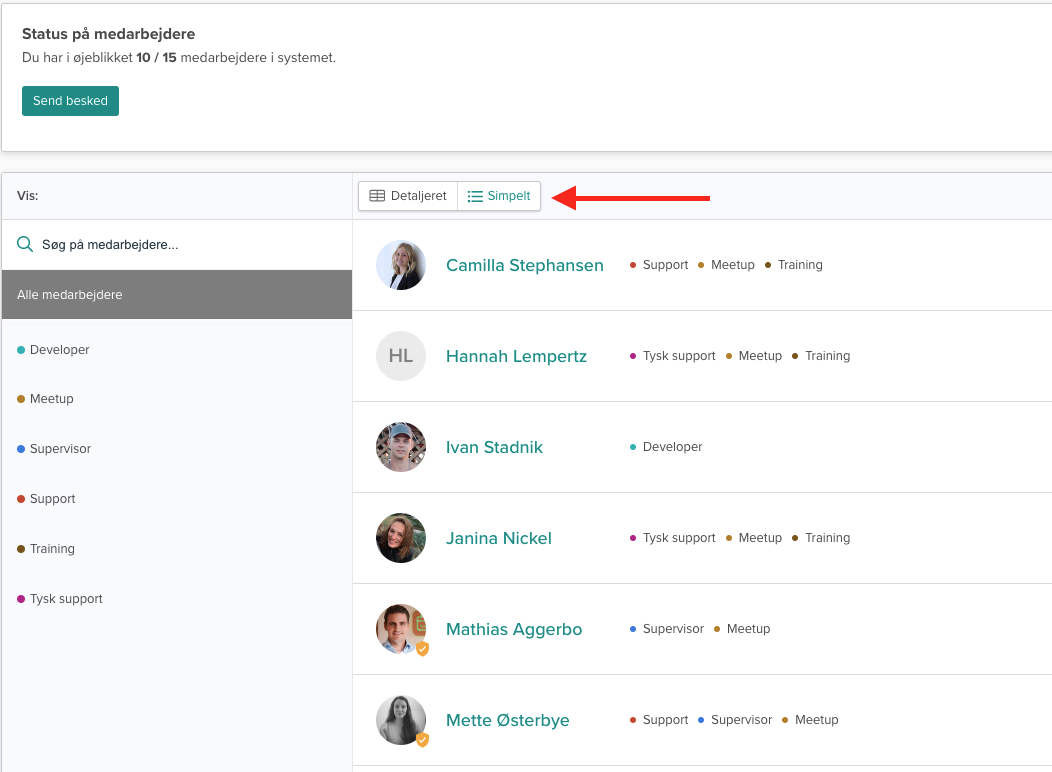1052x772 pixels.
Task: Click the Detaljeret table view icon
Action: 377,196
